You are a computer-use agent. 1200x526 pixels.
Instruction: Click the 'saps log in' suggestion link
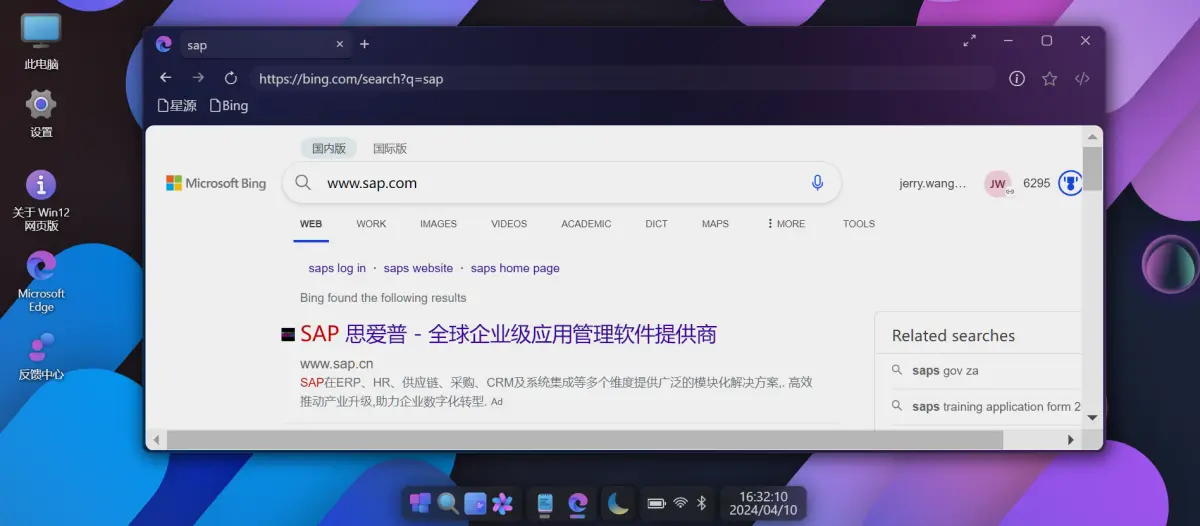pos(337,268)
